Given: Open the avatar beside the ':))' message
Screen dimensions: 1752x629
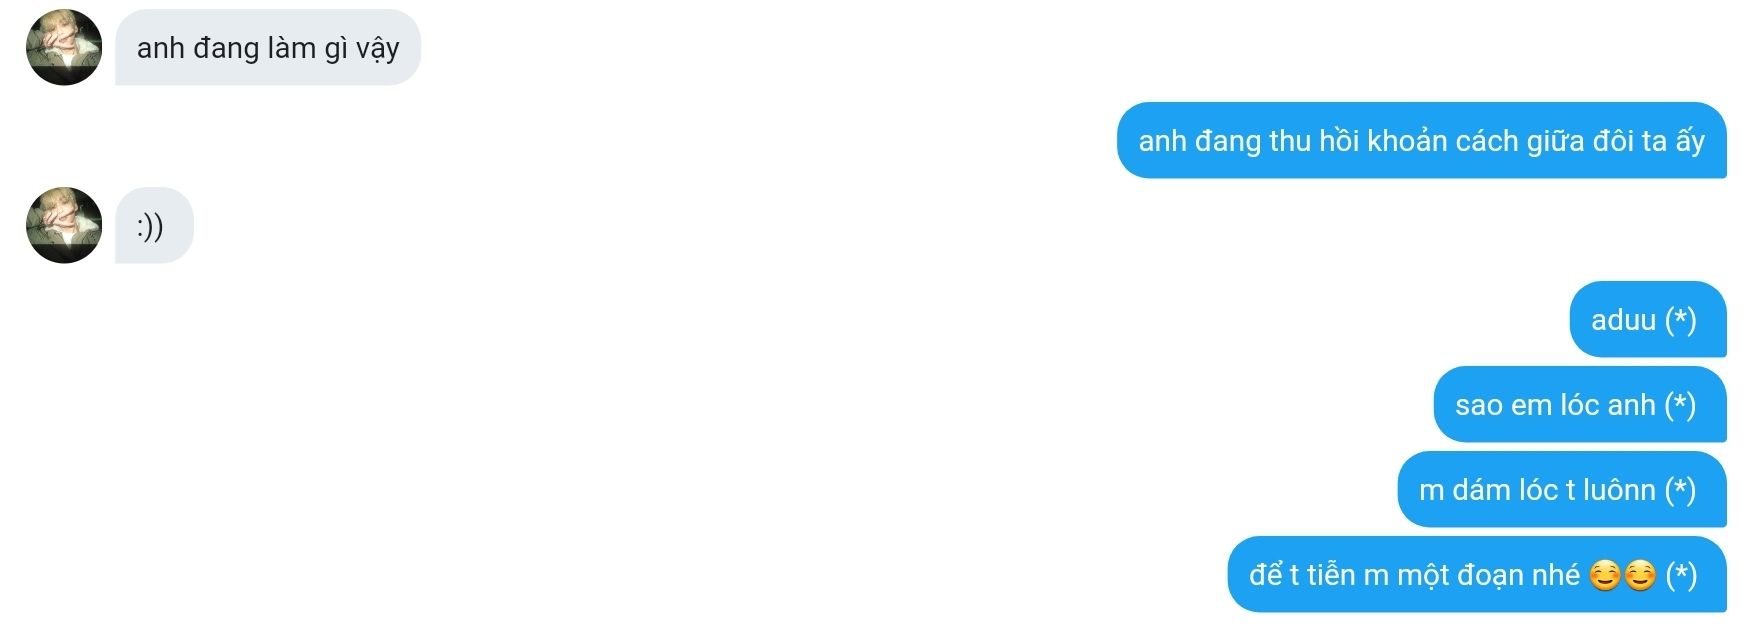Looking at the screenshot, I should (64, 225).
